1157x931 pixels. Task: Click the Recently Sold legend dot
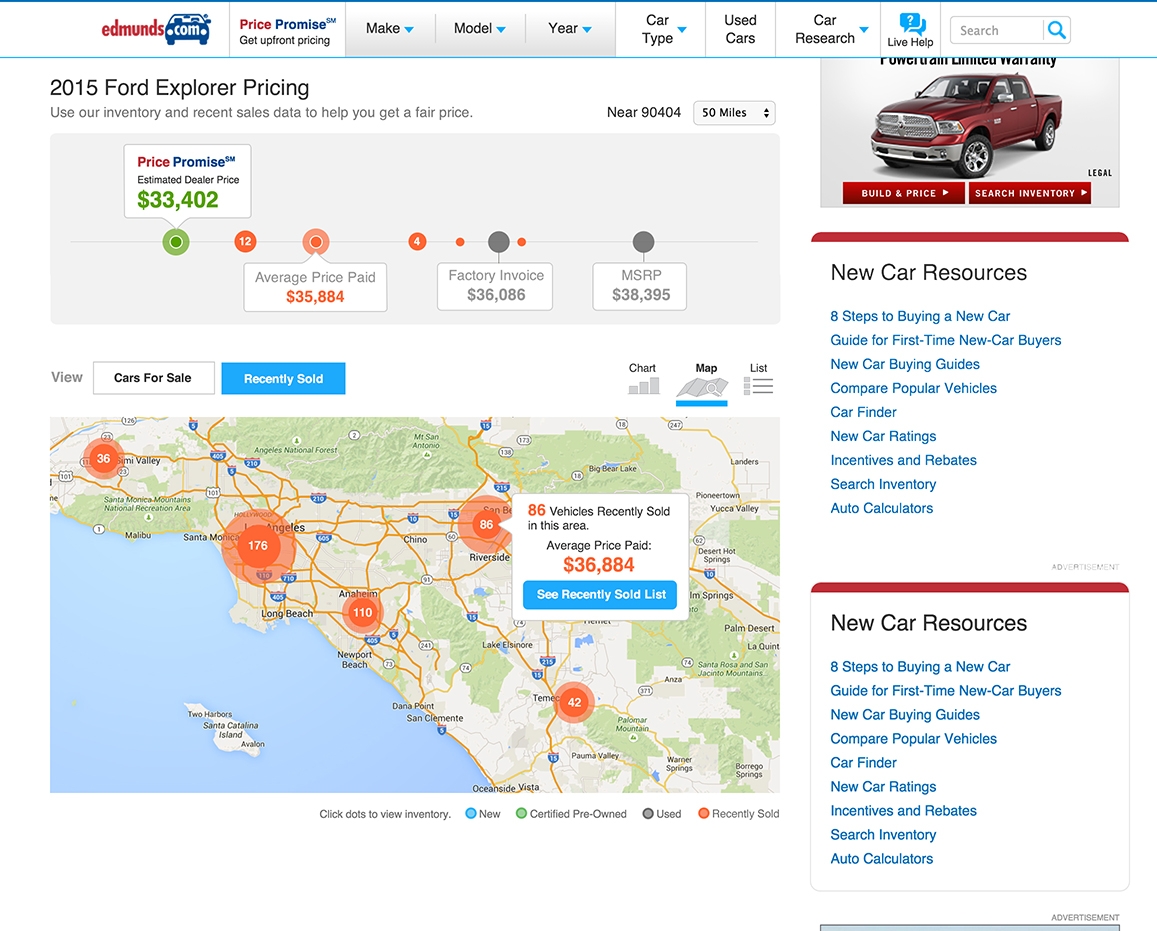(704, 813)
